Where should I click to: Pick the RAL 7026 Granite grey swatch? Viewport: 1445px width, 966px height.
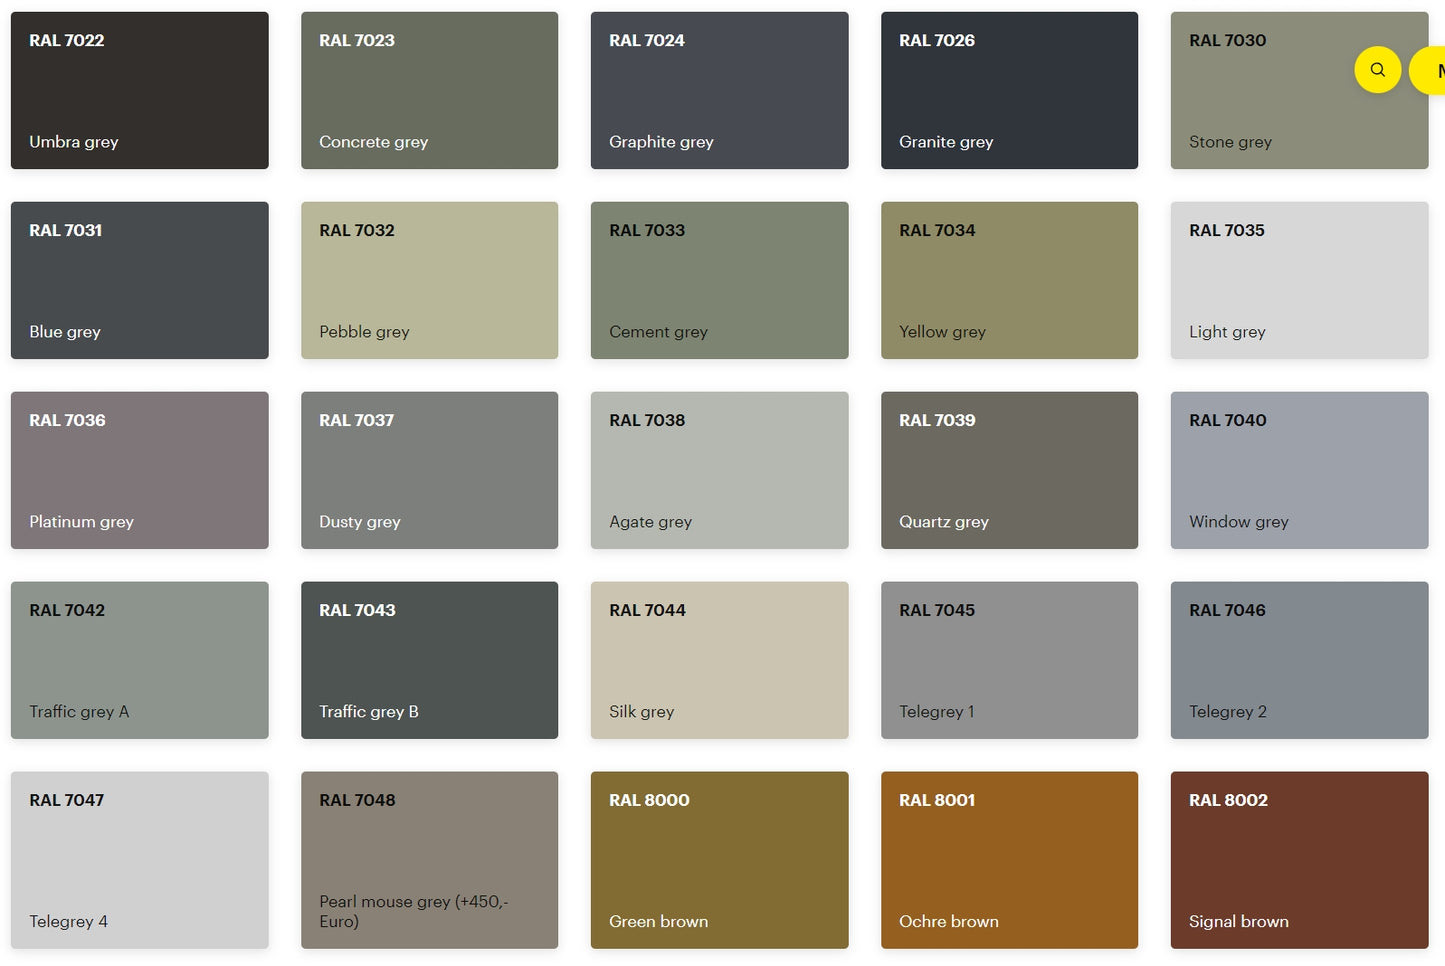[1009, 90]
